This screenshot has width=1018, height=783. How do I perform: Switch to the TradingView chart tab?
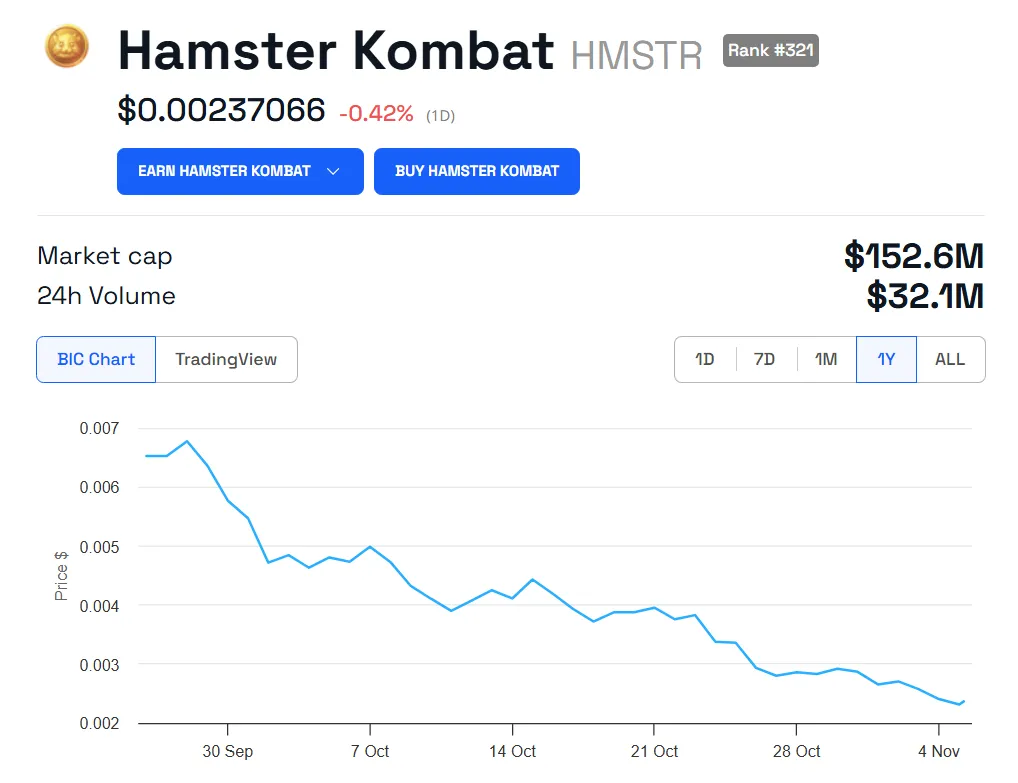click(226, 359)
